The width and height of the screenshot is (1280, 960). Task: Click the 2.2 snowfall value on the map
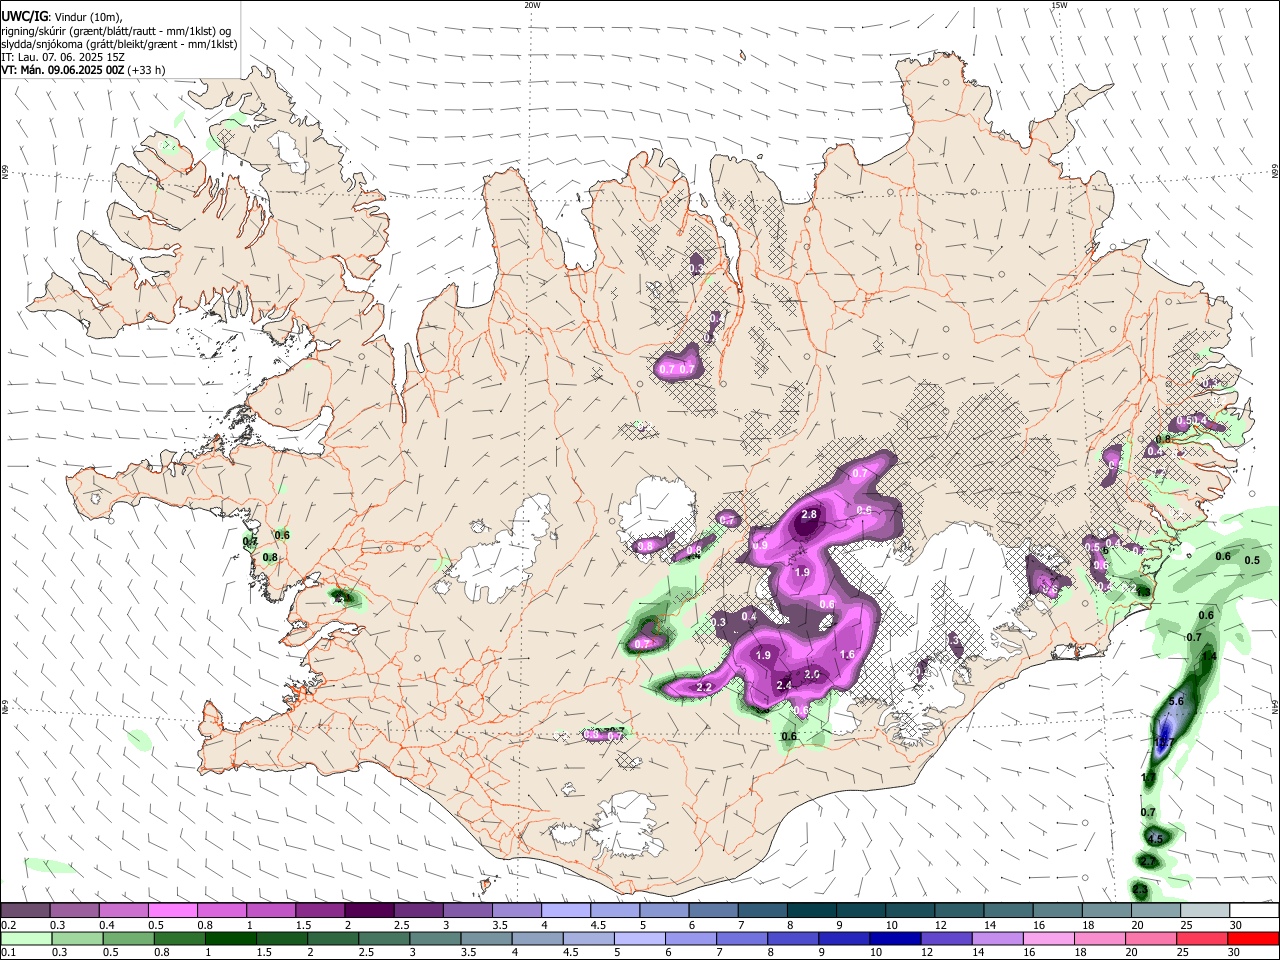(704, 687)
